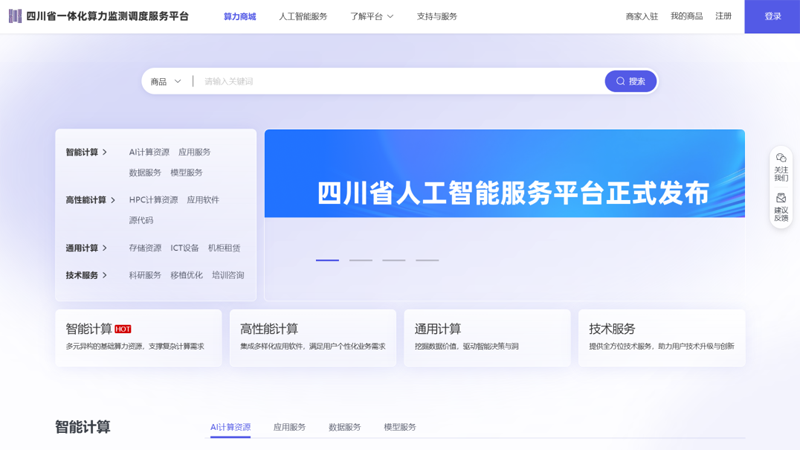The image size is (800, 450).
Task: Open the 关注我们 WeChat icon
Action: 781,158
